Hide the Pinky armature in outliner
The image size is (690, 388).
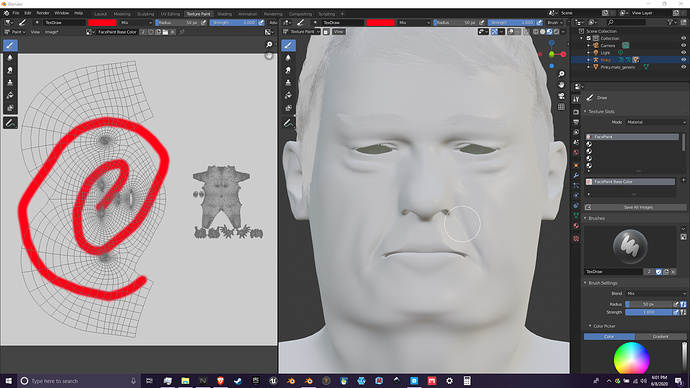tap(683, 60)
